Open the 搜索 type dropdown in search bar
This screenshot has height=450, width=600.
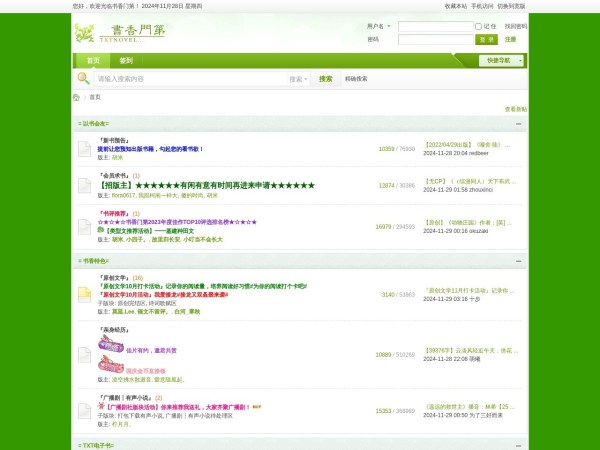pyautogui.click(x=297, y=78)
